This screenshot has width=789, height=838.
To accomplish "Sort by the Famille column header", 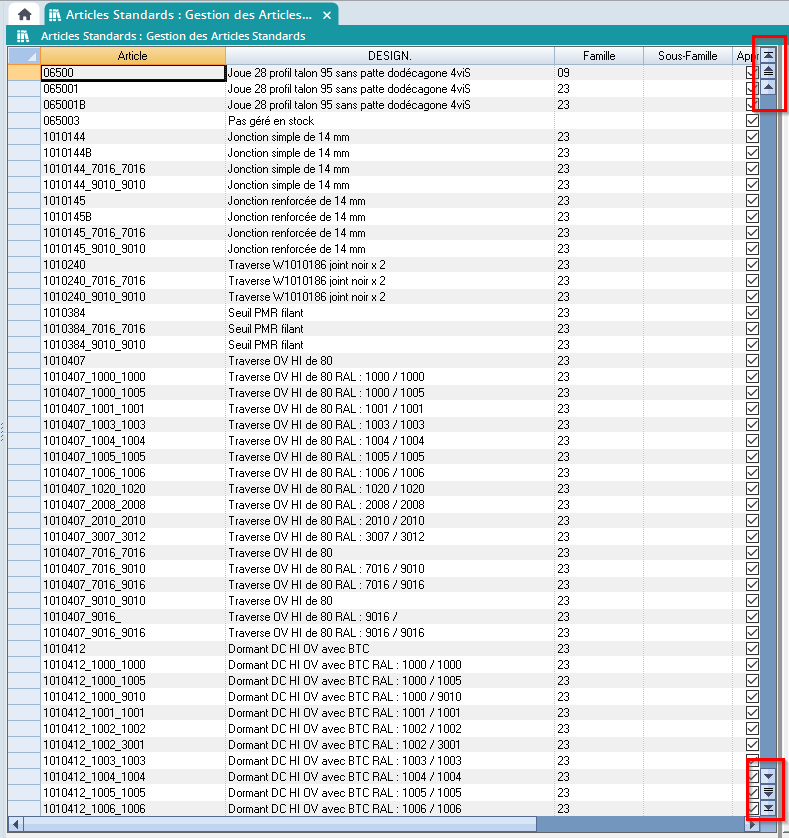I will point(598,56).
